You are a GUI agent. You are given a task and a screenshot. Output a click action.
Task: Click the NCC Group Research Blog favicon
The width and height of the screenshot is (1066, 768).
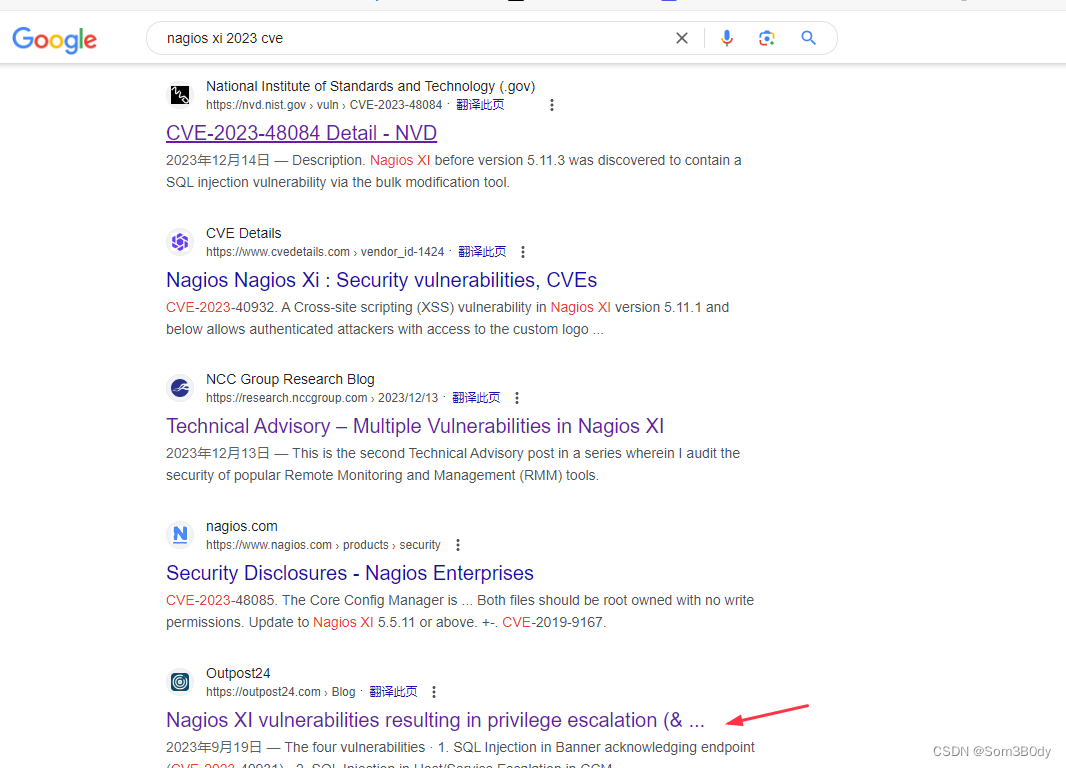[x=180, y=388]
